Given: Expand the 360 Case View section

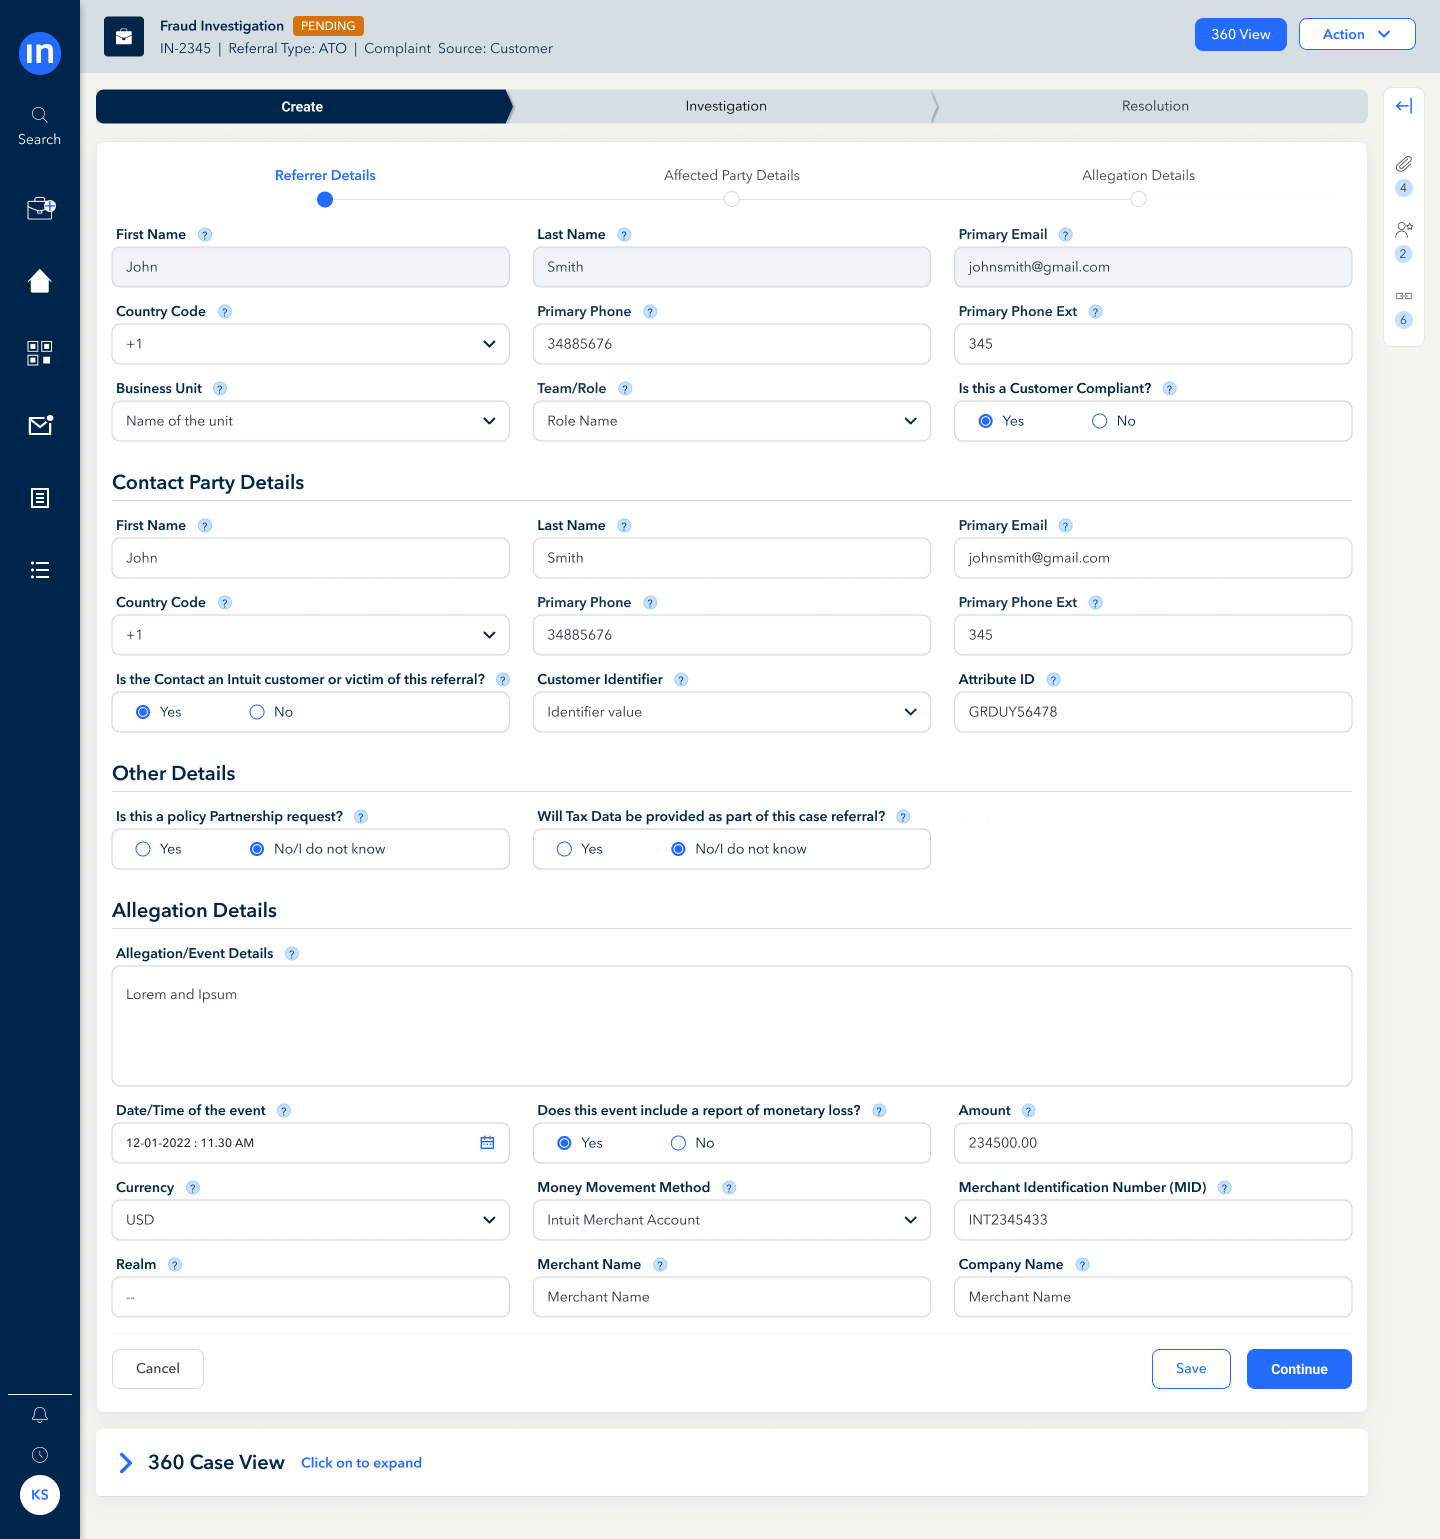Looking at the screenshot, I should point(126,1463).
